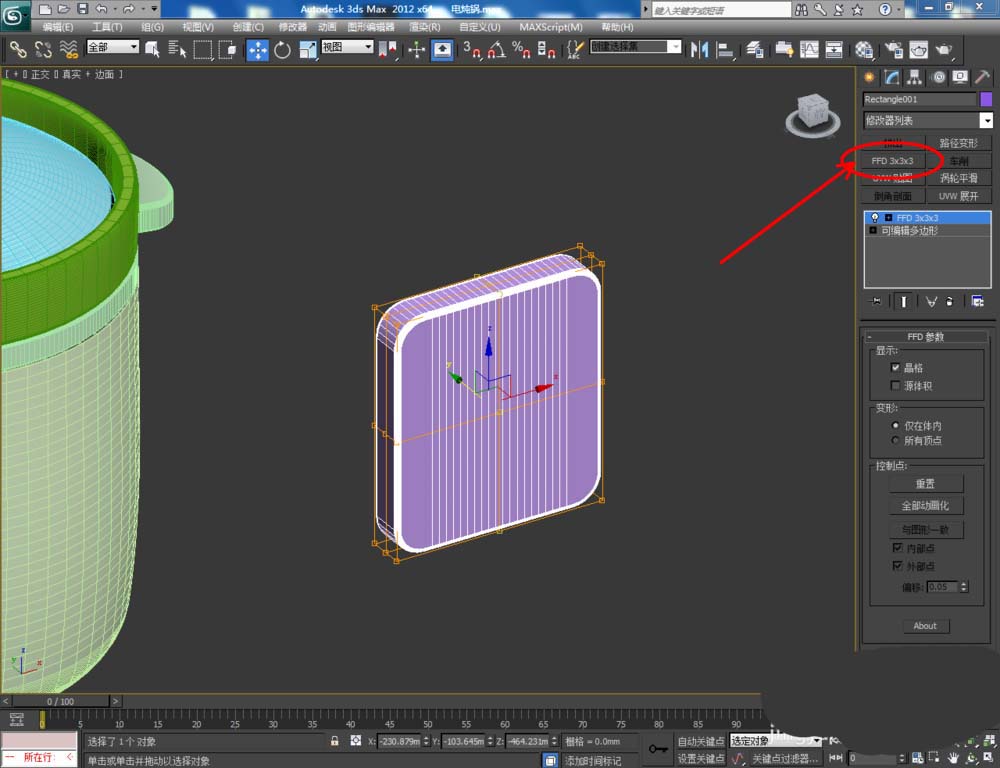Select the 所有顶点 radio button
1000x768 pixels.
click(896, 440)
